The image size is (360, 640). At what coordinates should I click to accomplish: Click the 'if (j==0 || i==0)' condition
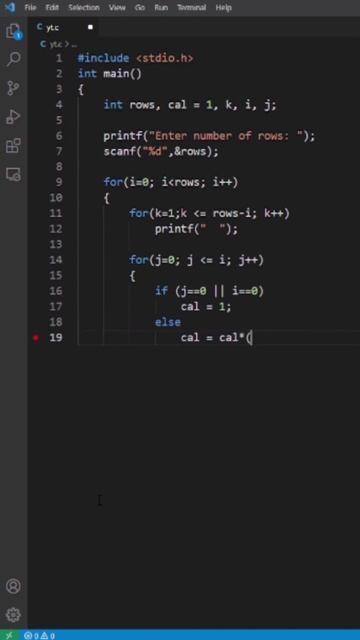pyautogui.click(x=209, y=291)
